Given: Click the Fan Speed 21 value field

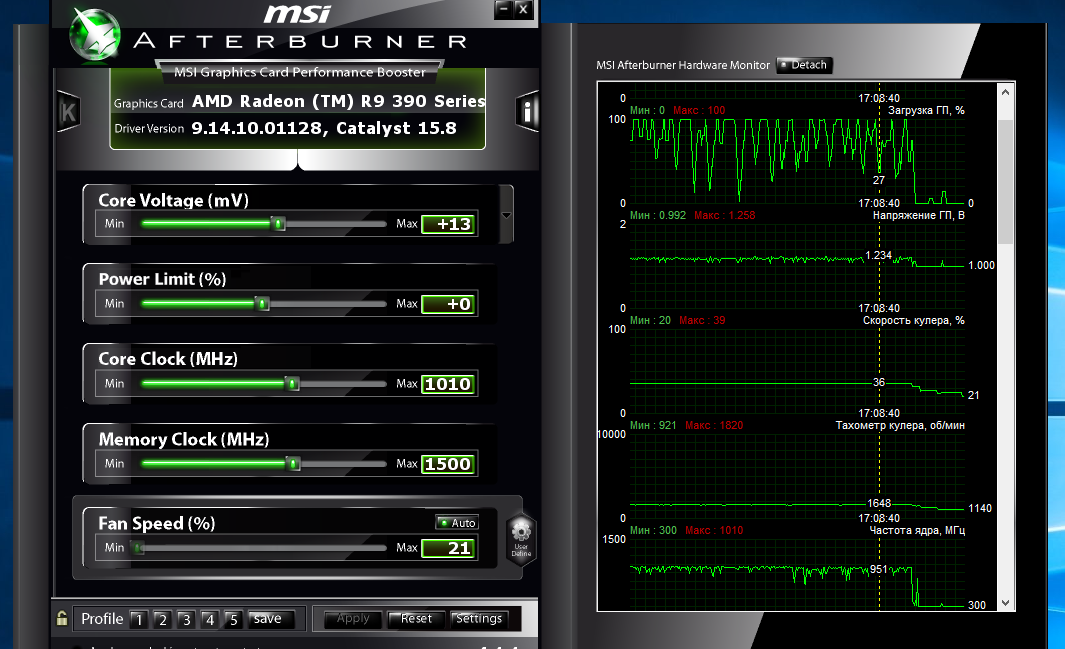Looking at the screenshot, I should [x=448, y=548].
